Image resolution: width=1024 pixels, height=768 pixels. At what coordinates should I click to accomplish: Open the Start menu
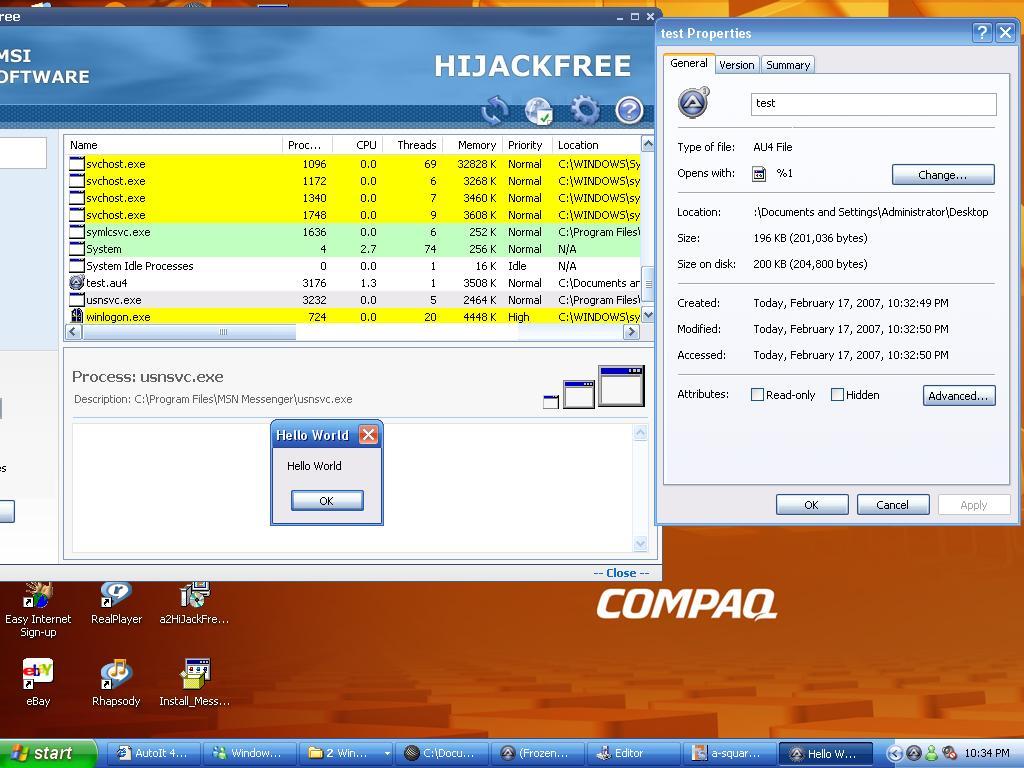tap(48, 753)
